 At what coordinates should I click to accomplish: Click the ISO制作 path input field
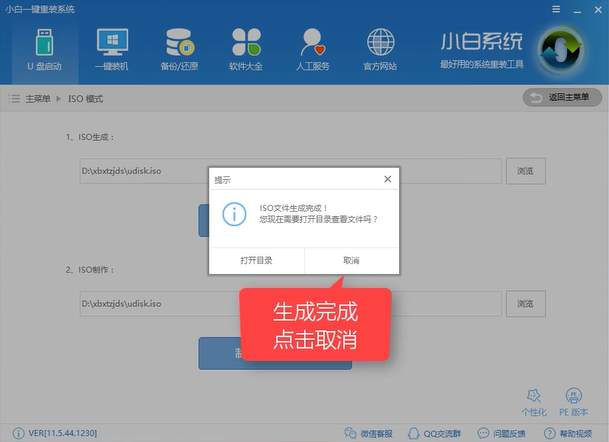pos(291,303)
